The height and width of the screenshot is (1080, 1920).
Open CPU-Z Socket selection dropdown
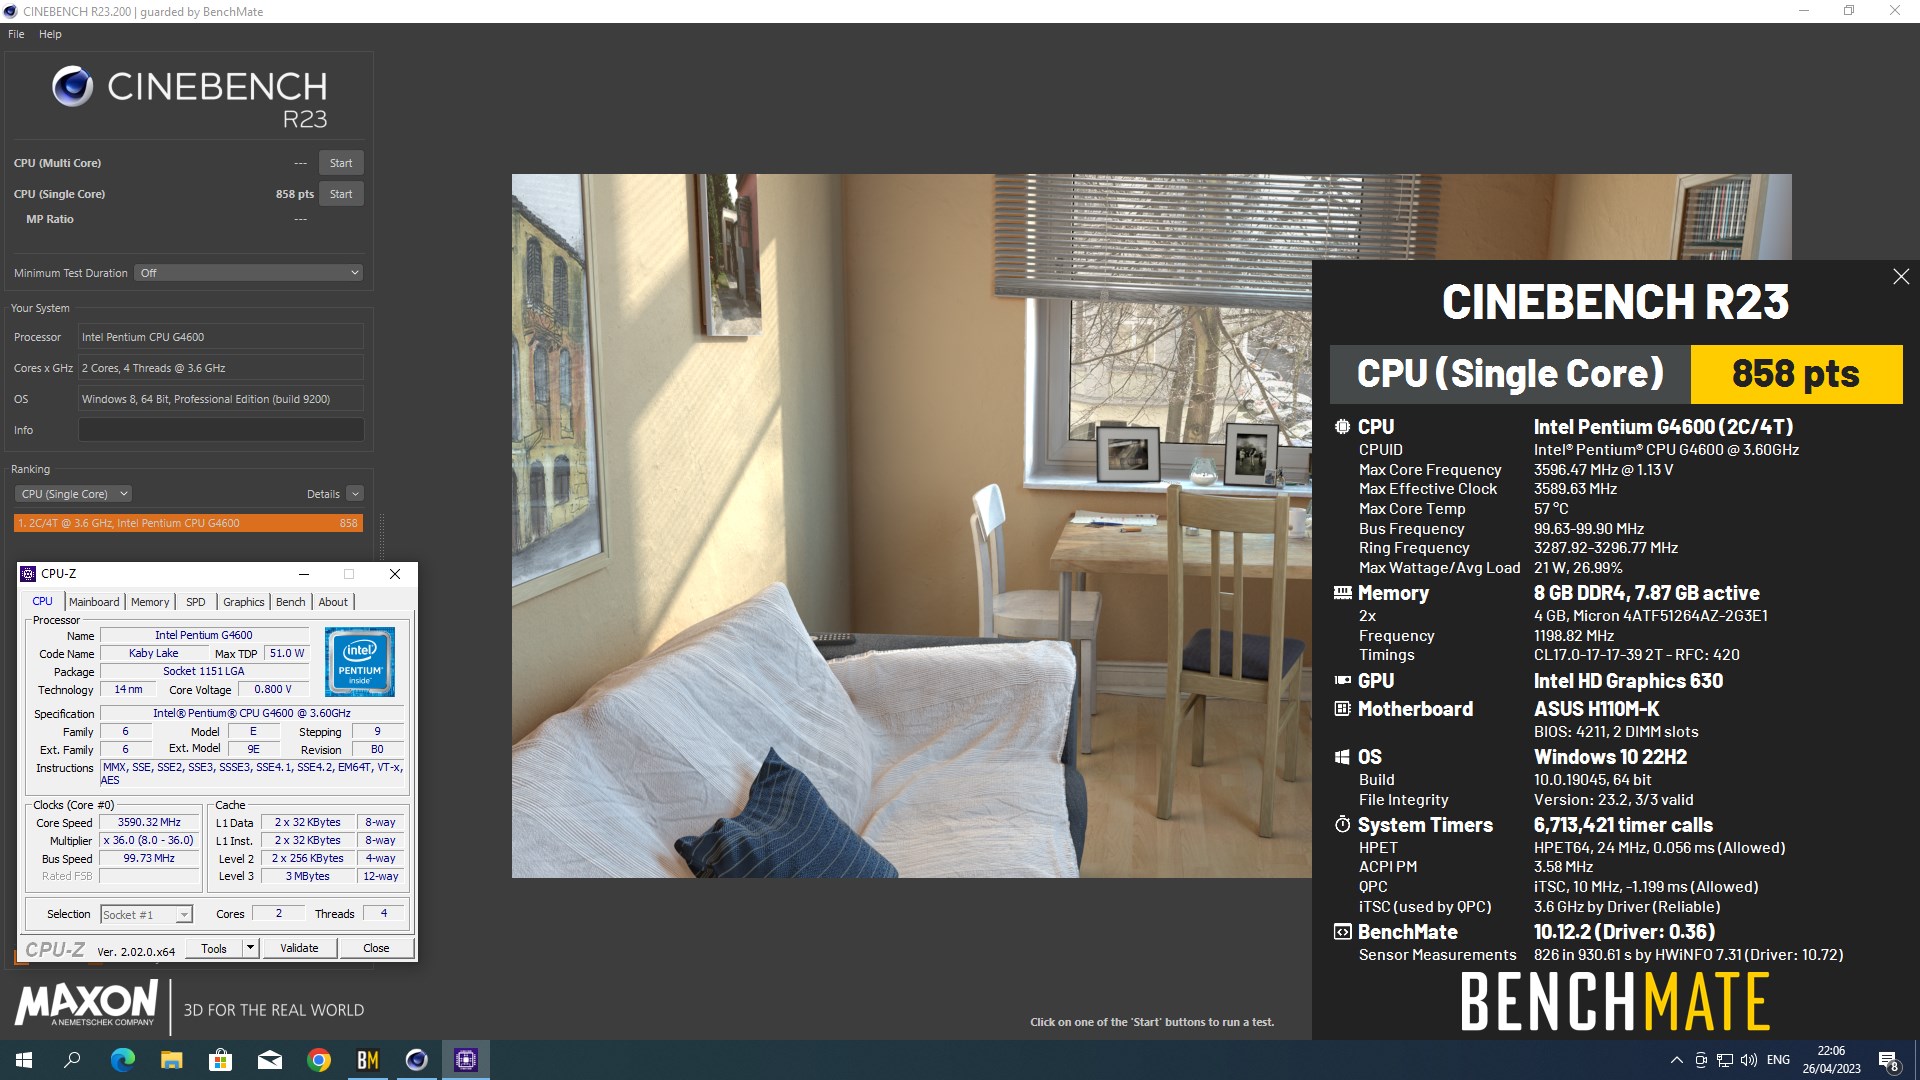pos(146,915)
